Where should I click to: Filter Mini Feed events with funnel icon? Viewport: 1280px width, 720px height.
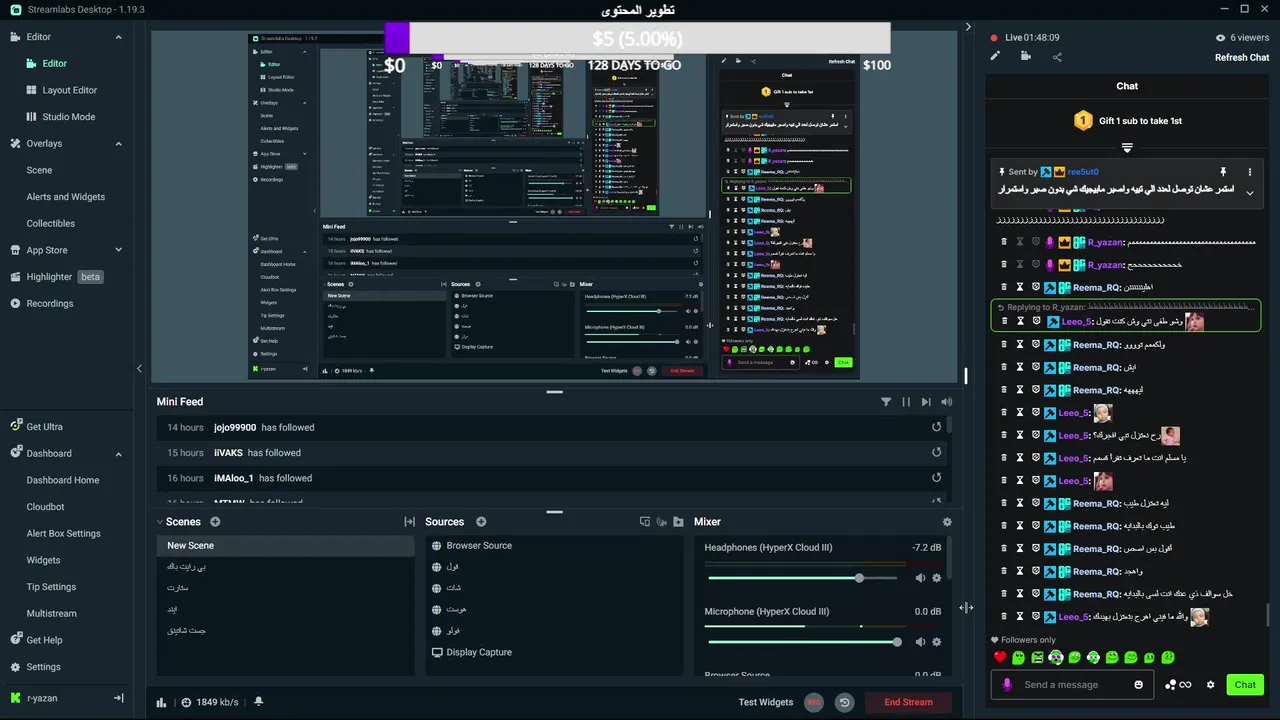(x=886, y=402)
